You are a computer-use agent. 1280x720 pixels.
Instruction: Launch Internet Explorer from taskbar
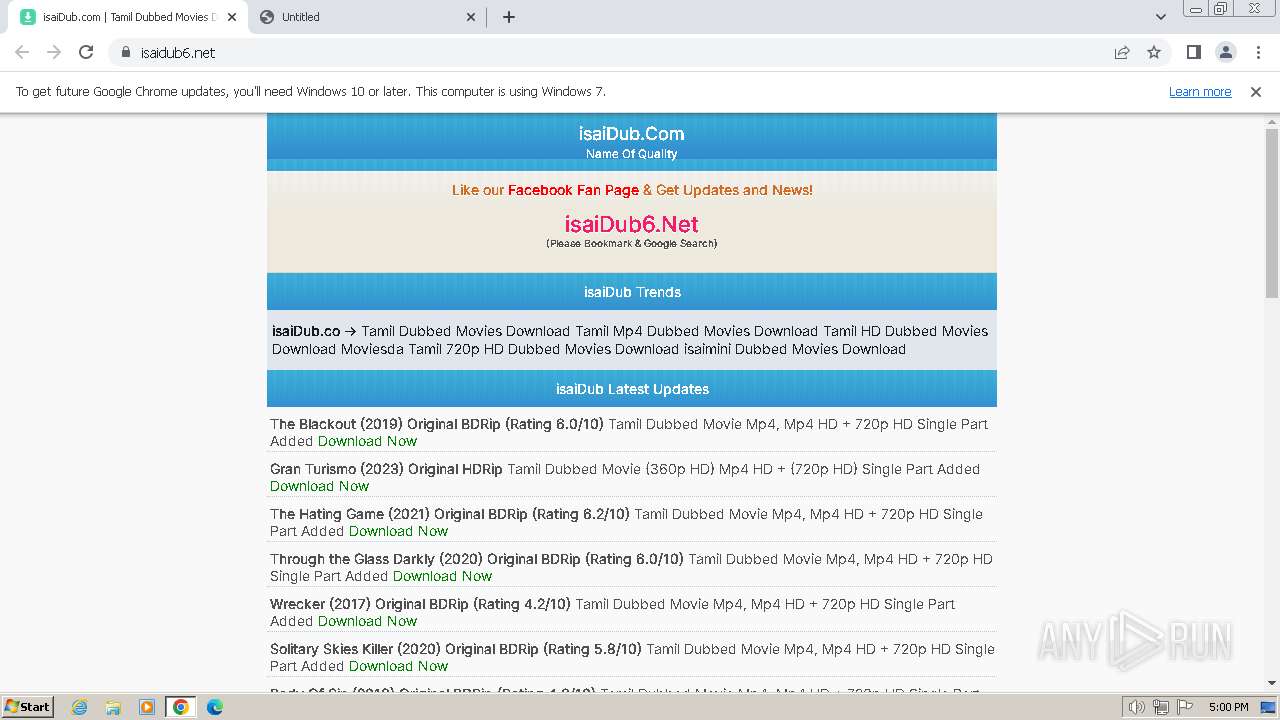click(79, 707)
